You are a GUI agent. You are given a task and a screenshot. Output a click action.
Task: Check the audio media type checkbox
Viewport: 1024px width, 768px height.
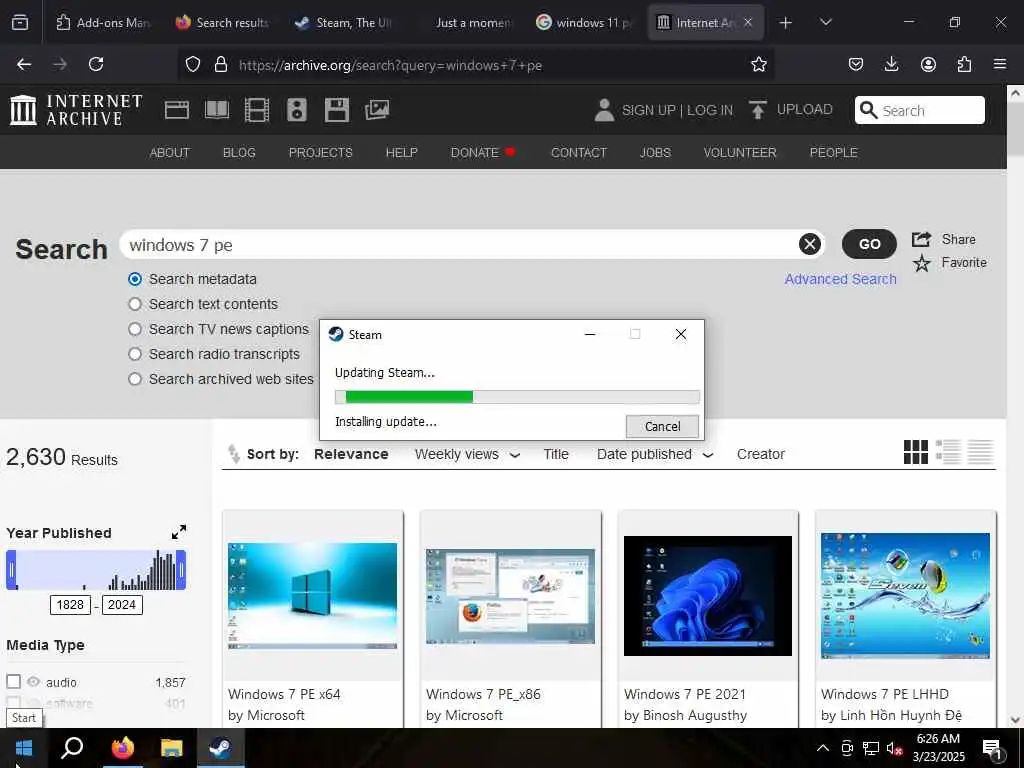[13, 682]
